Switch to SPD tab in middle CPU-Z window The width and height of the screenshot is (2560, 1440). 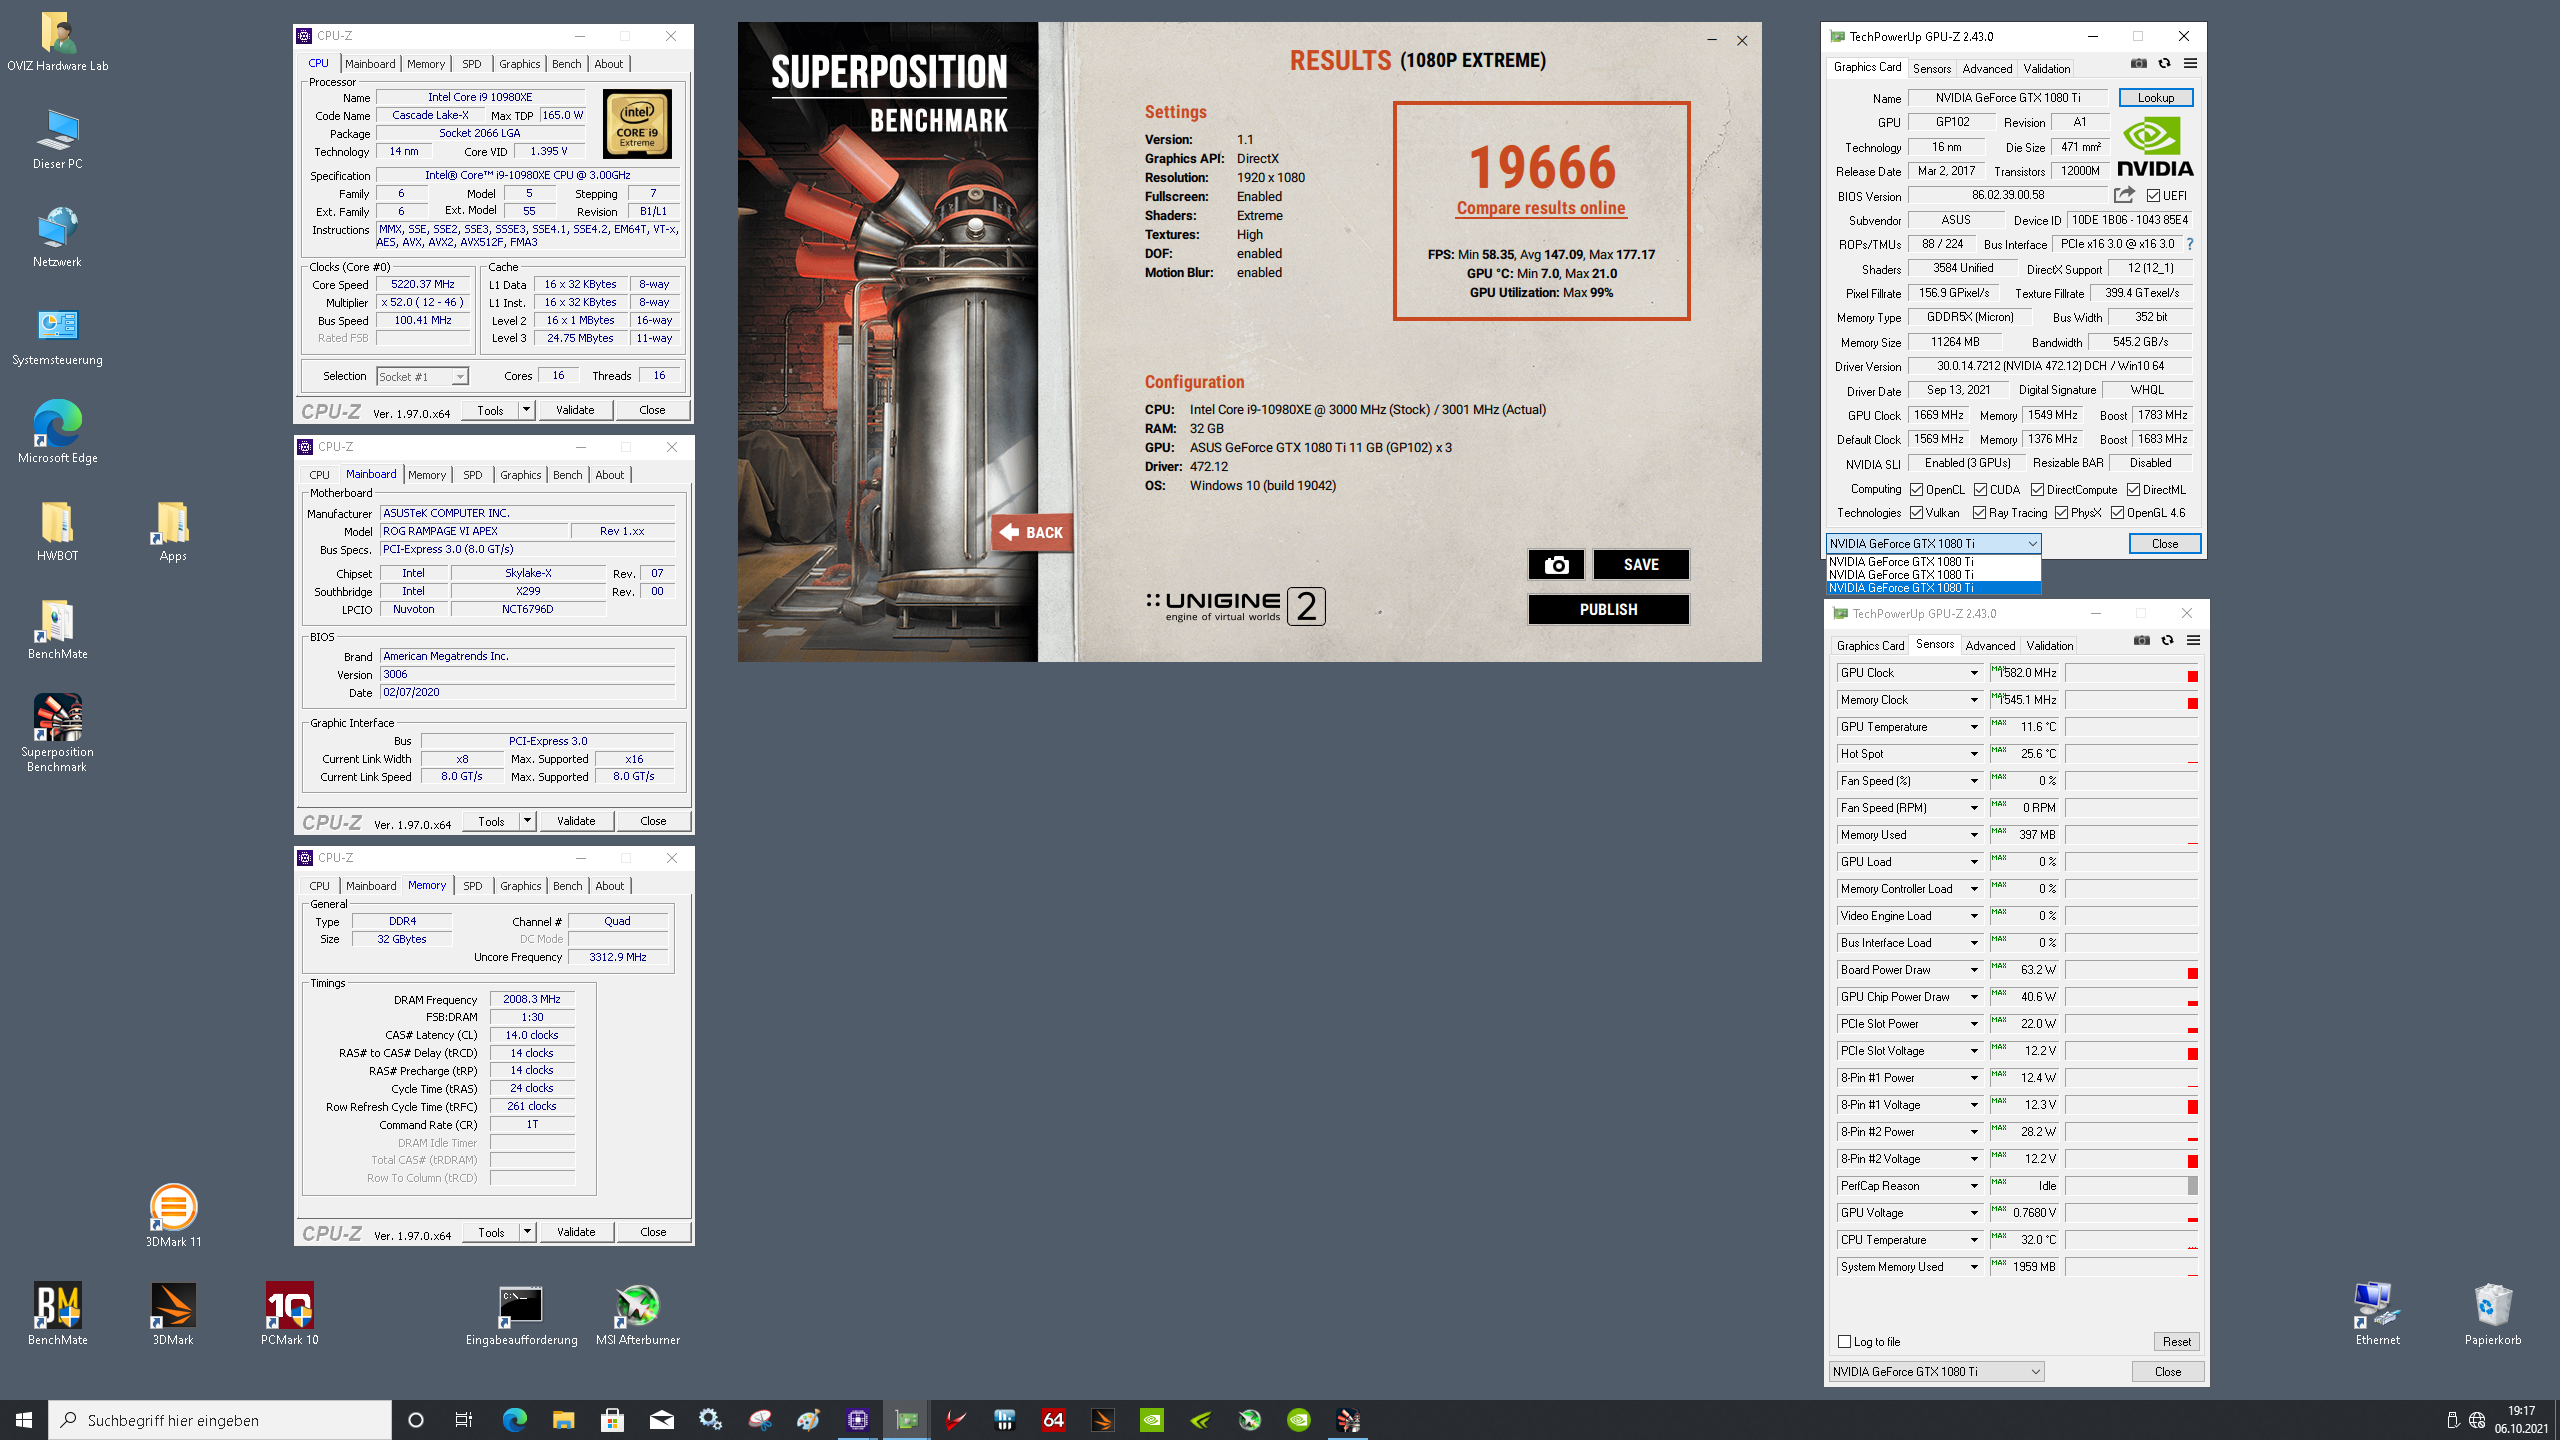click(x=473, y=475)
